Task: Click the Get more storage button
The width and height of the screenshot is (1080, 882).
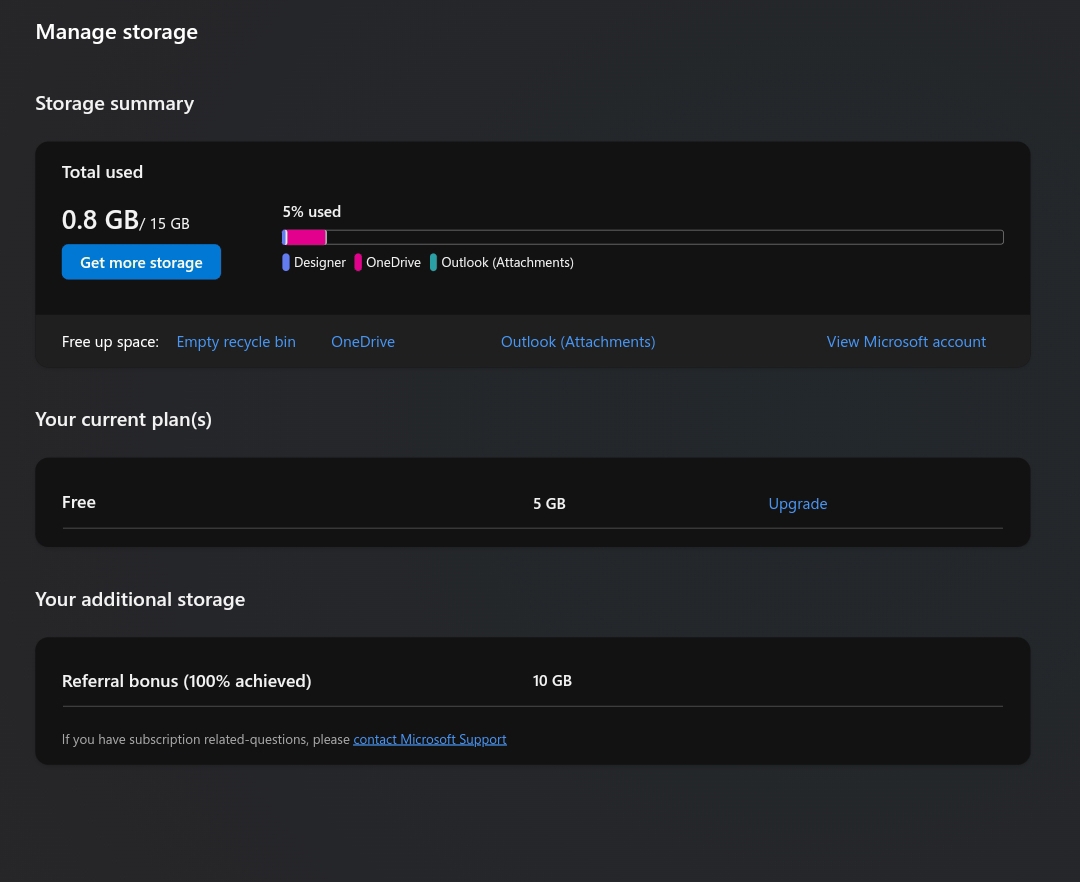Action: (x=140, y=261)
